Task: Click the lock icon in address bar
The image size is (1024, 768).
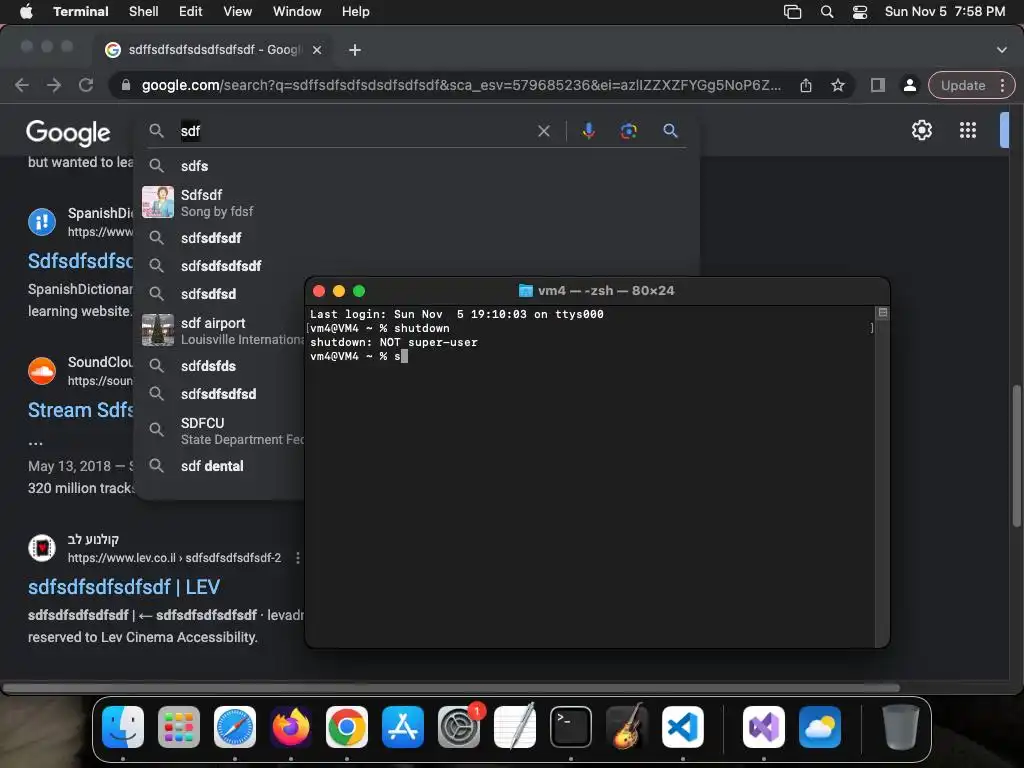Action: click(x=126, y=86)
